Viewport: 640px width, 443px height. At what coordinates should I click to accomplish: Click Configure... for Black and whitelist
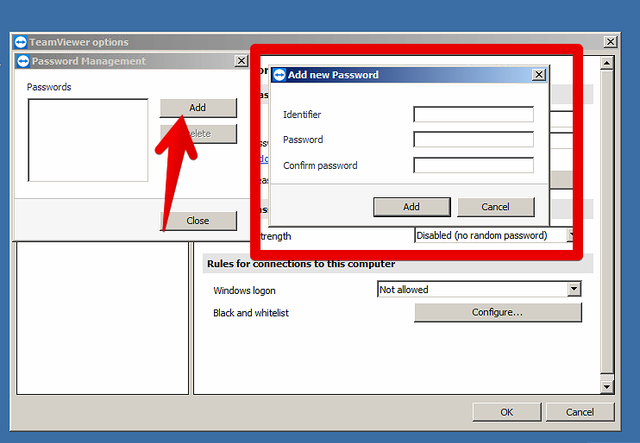498,312
